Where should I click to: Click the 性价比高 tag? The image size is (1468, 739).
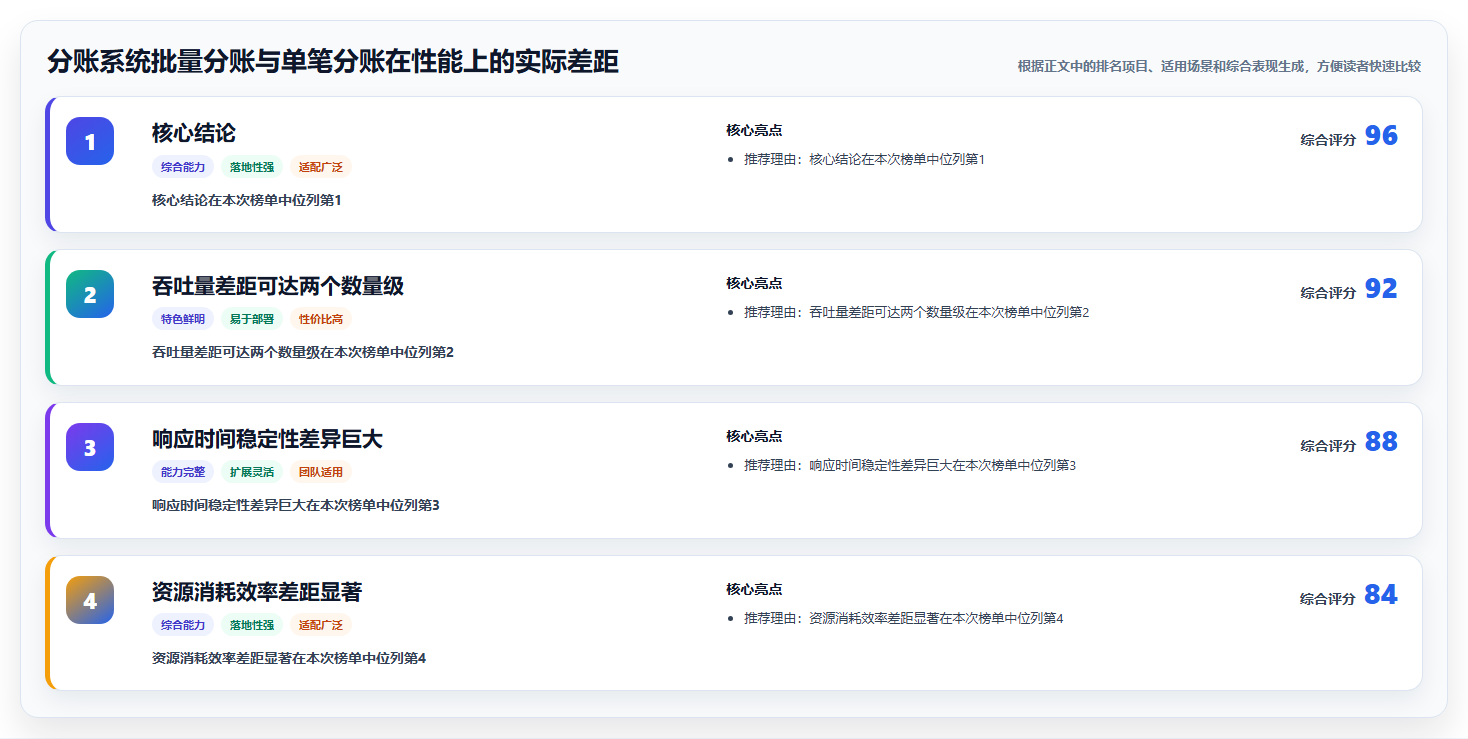pyautogui.click(x=321, y=319)
